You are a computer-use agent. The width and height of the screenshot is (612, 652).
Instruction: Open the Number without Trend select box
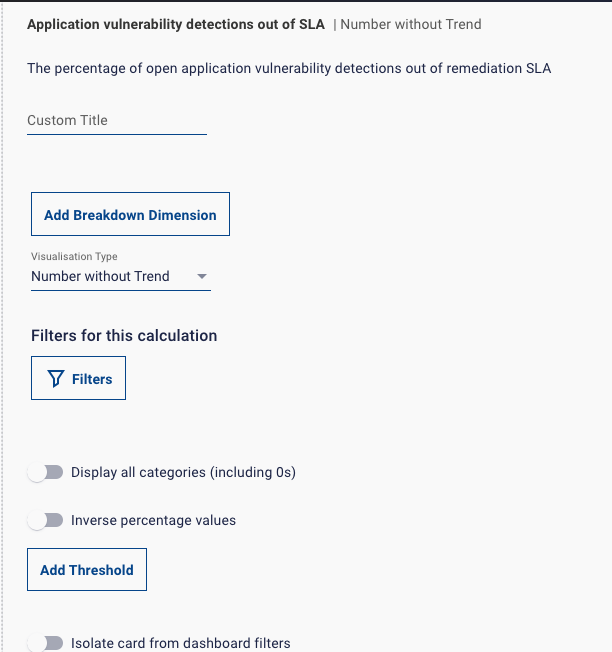point(110,276)
